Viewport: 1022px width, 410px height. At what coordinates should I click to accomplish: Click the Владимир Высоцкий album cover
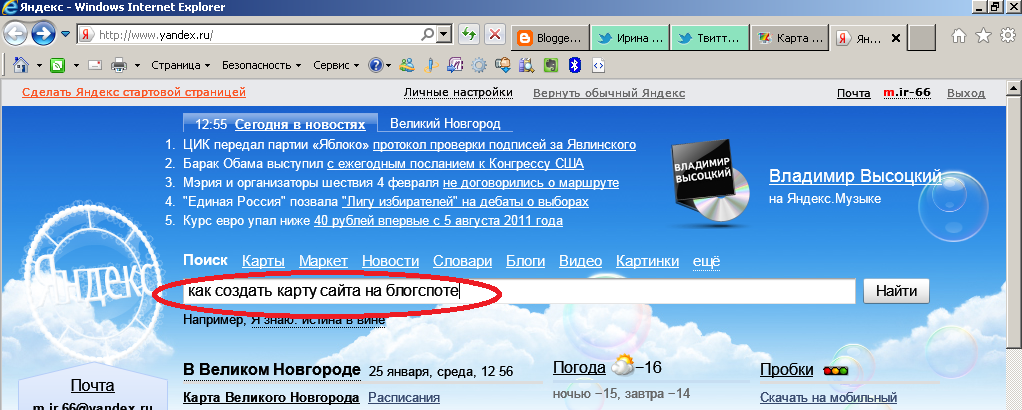(x=710, y=181)
